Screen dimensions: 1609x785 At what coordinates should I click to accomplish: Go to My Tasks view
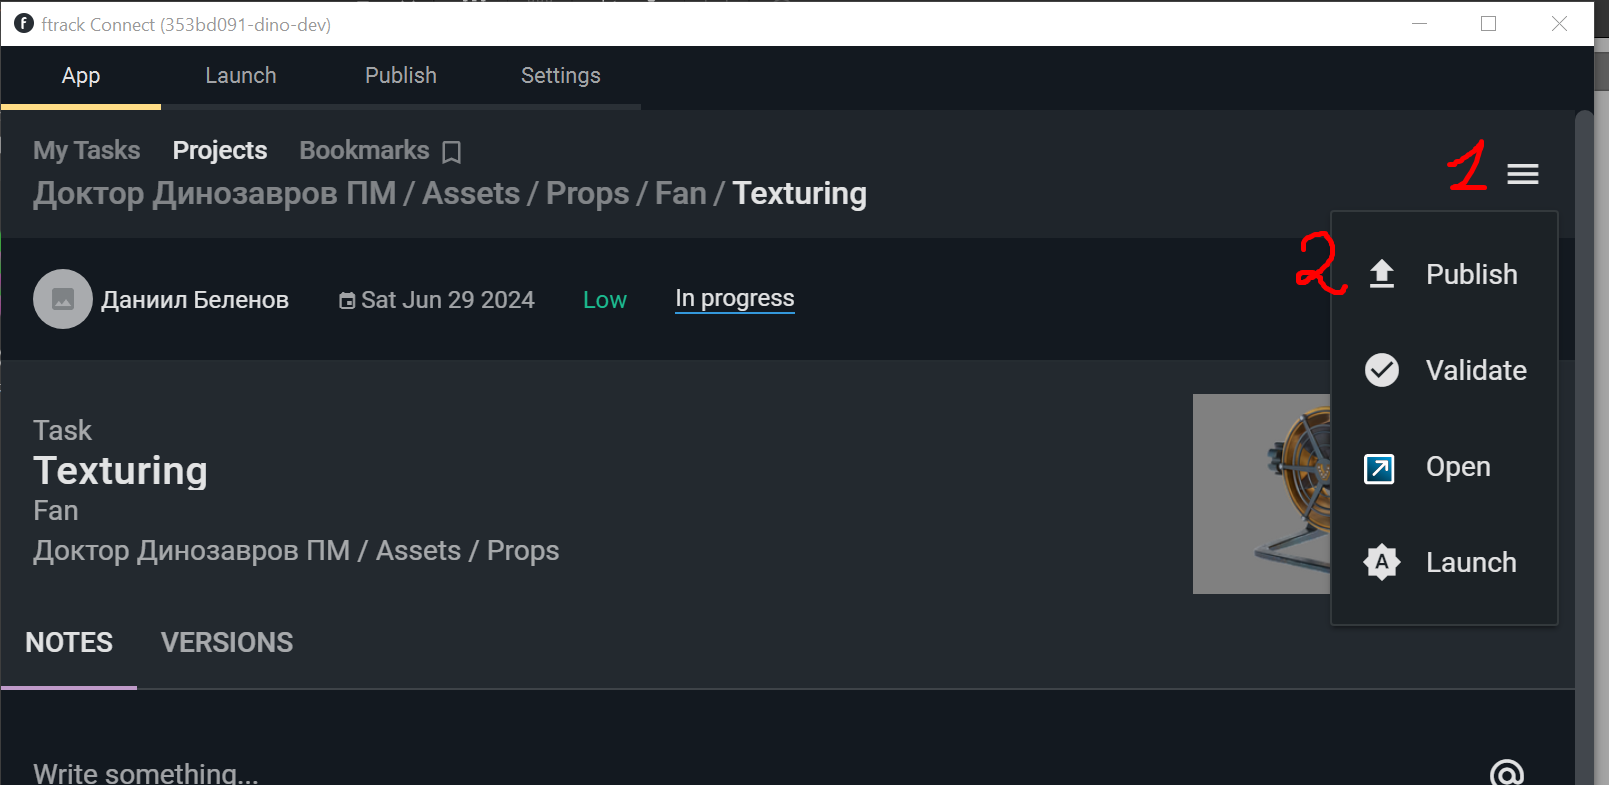[x=87, y=150]
